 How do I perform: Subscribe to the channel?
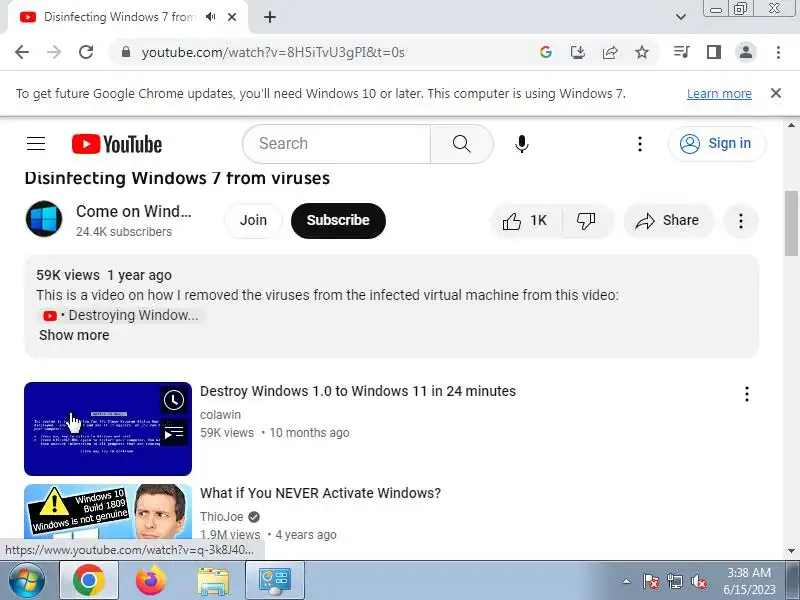338,220
